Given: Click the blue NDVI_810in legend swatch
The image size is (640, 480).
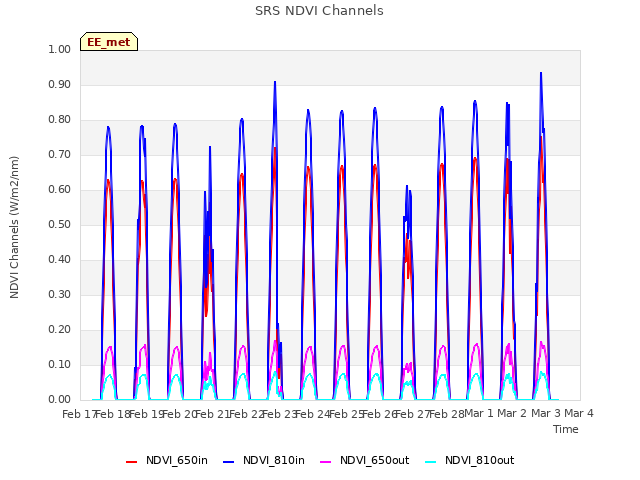Looking at the screenshot, I should 228,462.
